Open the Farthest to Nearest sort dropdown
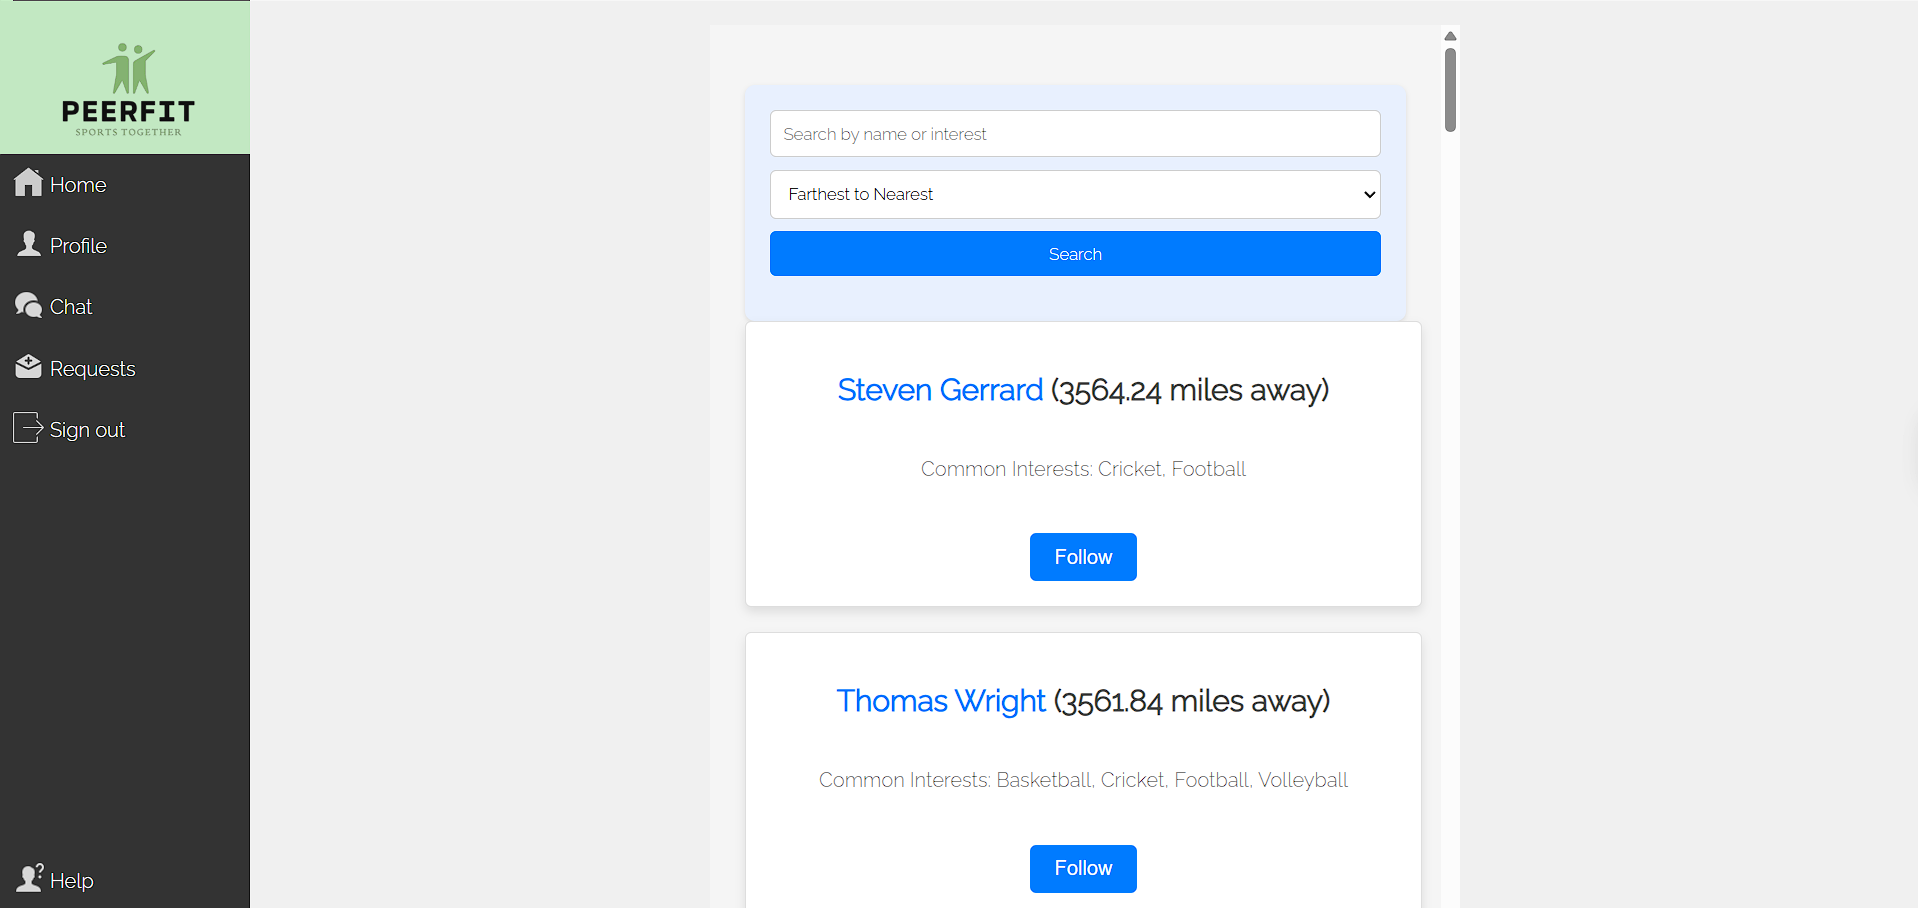 point(1074,194)
